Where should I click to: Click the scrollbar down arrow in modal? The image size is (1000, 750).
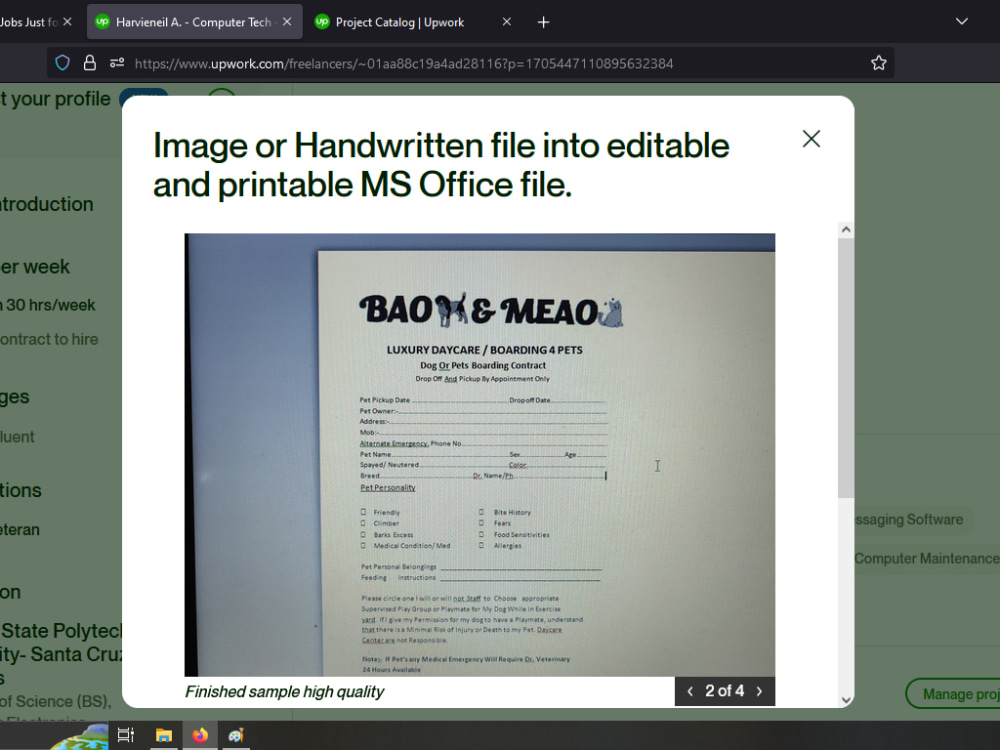point(846,700)
